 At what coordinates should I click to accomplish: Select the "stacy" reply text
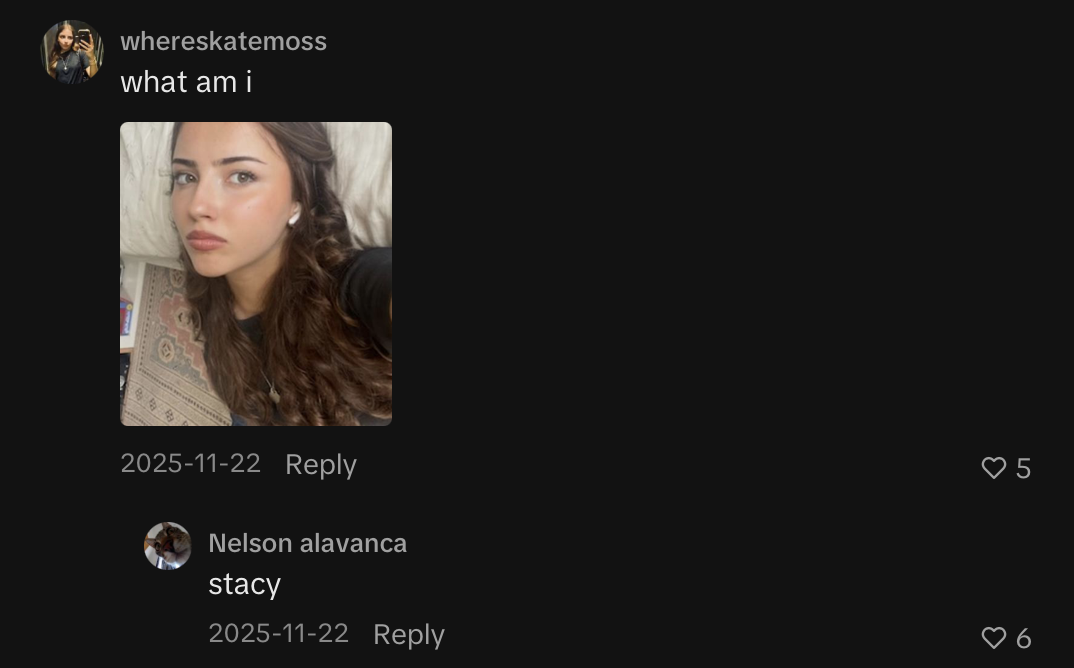tap(245, 584)
